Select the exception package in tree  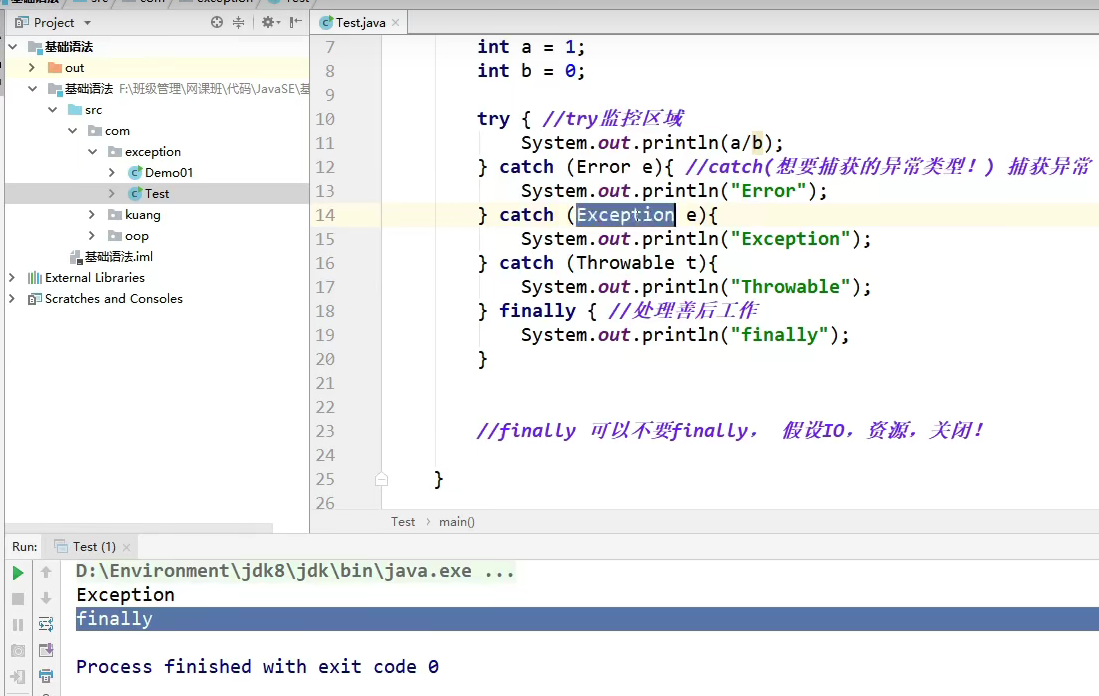[153, 151]
